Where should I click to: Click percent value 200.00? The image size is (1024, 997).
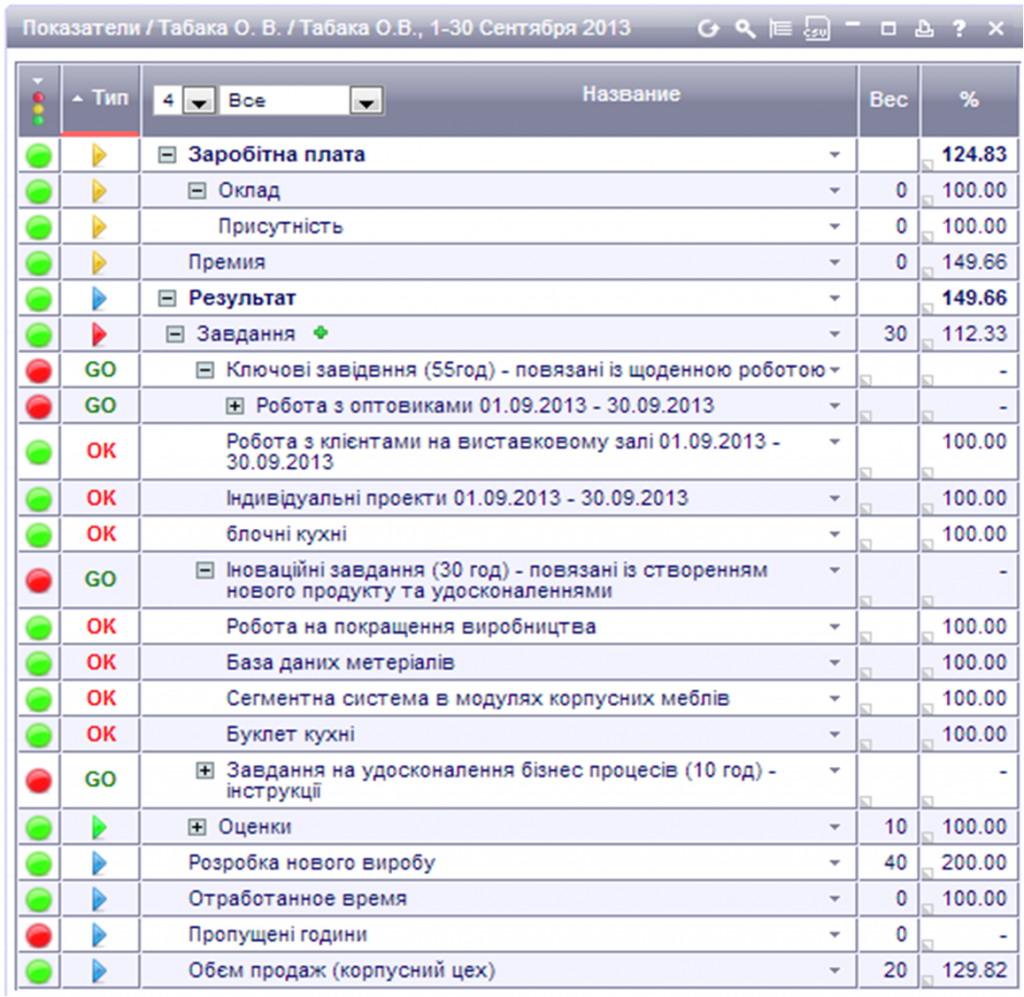[x=974, y=863]
